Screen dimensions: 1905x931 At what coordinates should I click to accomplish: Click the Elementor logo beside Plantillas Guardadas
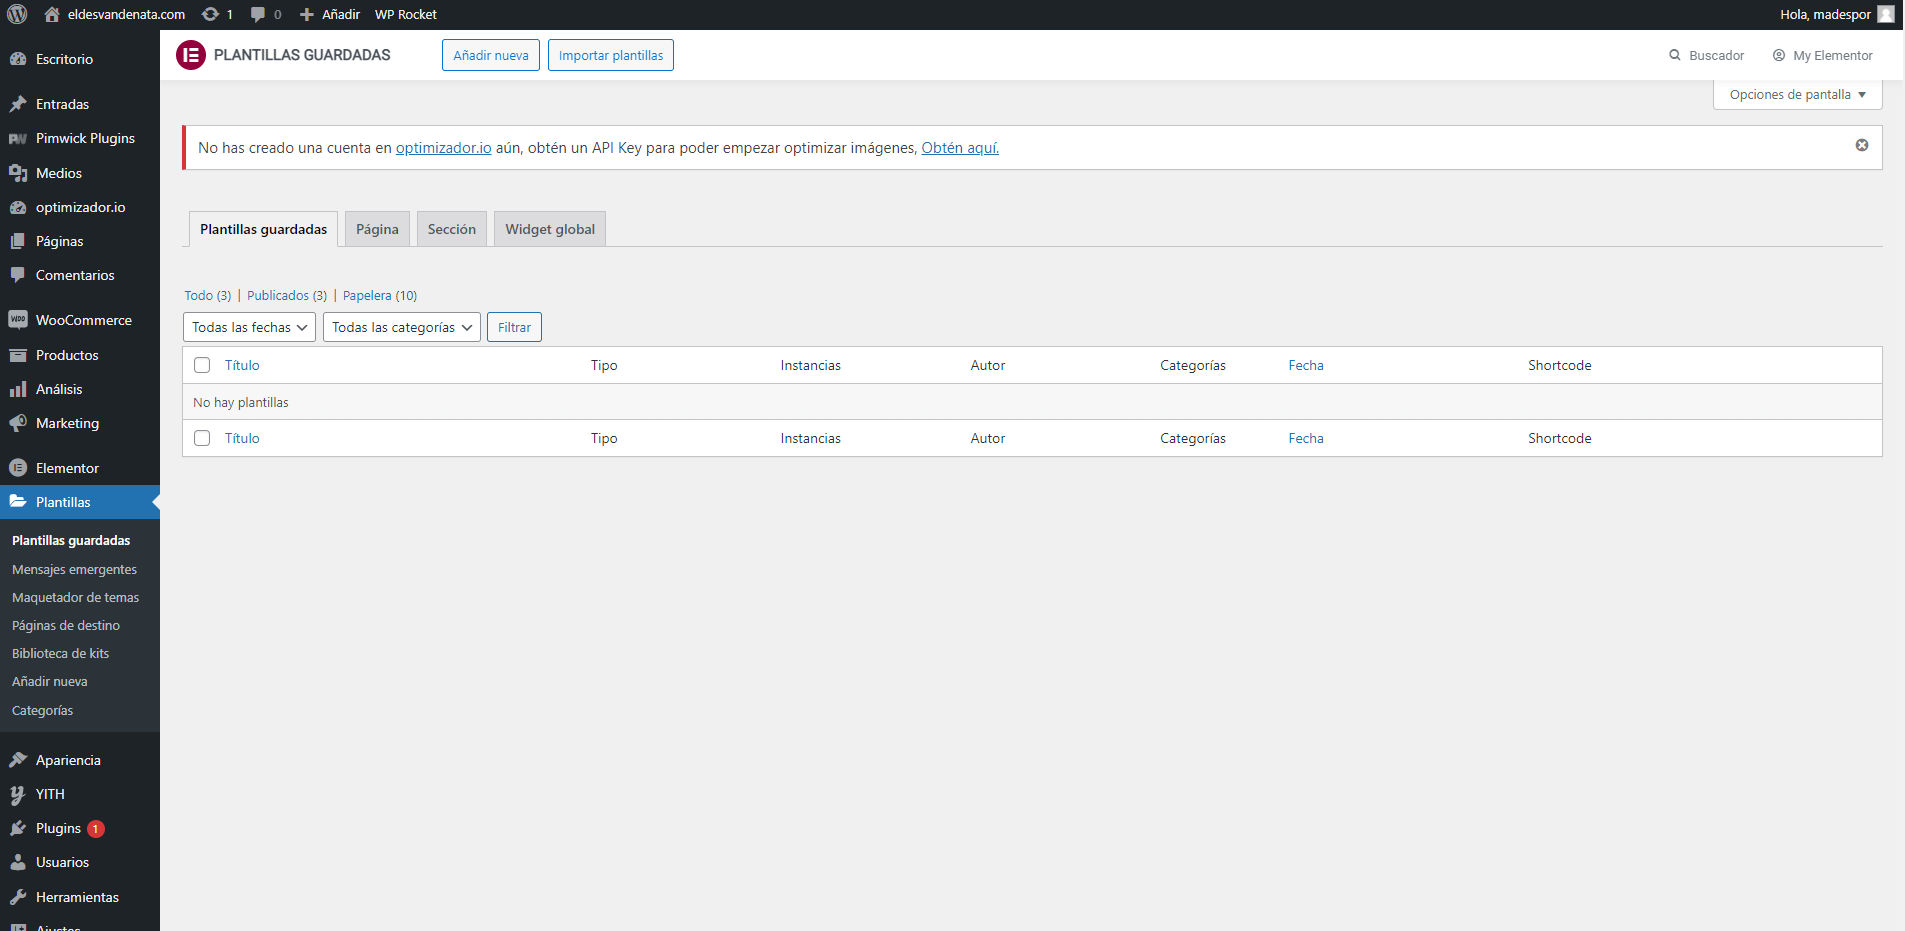point(191,55)
